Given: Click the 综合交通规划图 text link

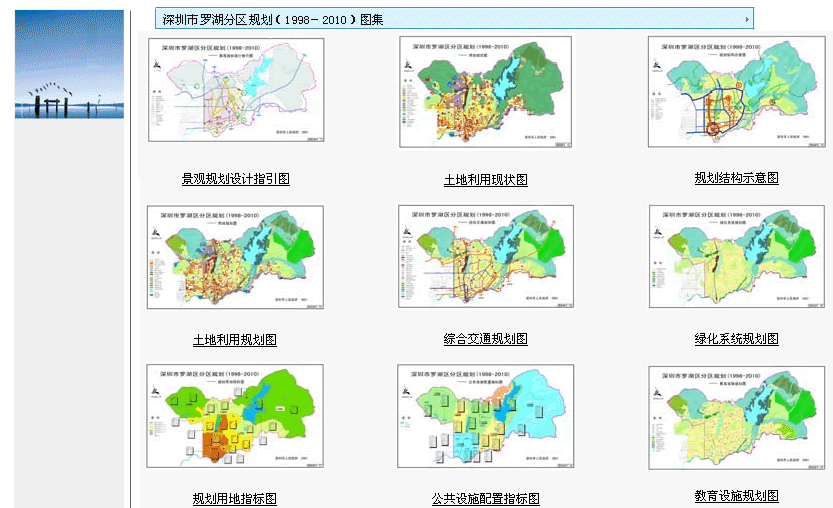Looking at the screenshot, I should point(486,339).
